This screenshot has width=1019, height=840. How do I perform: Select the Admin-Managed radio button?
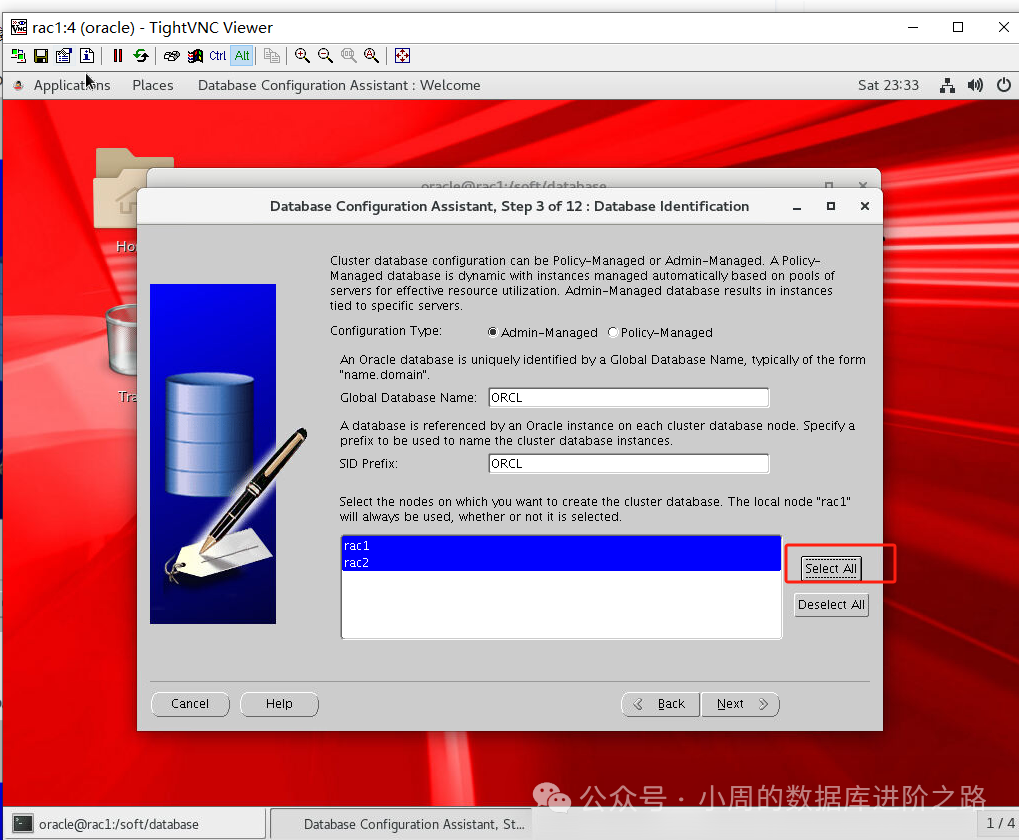tap(493, 332)
